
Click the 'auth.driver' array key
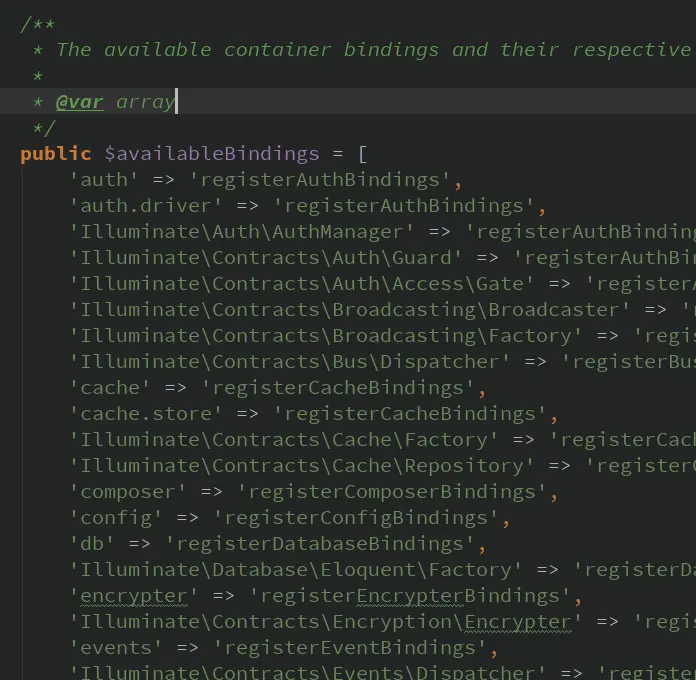[x=146, y=206]
